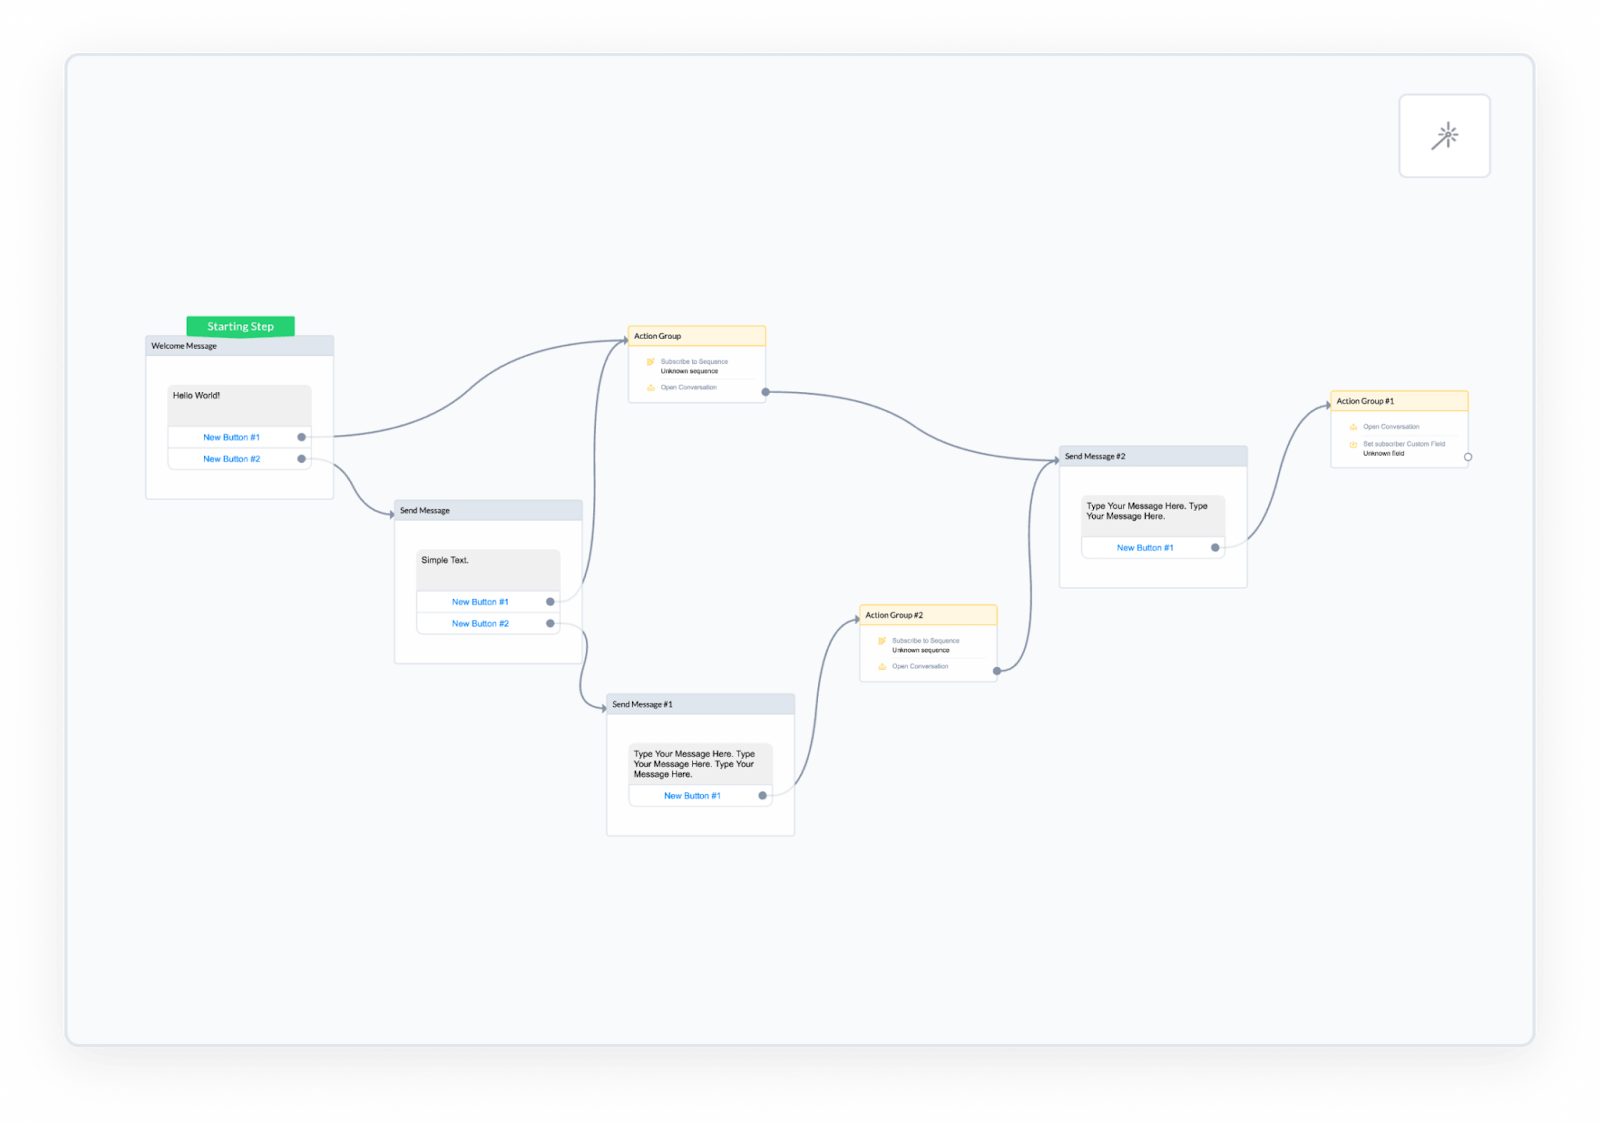The image size is (1600, 1123).
Task: Click the Open Conversation icon in Action Group #2
Action: point(882,666)
